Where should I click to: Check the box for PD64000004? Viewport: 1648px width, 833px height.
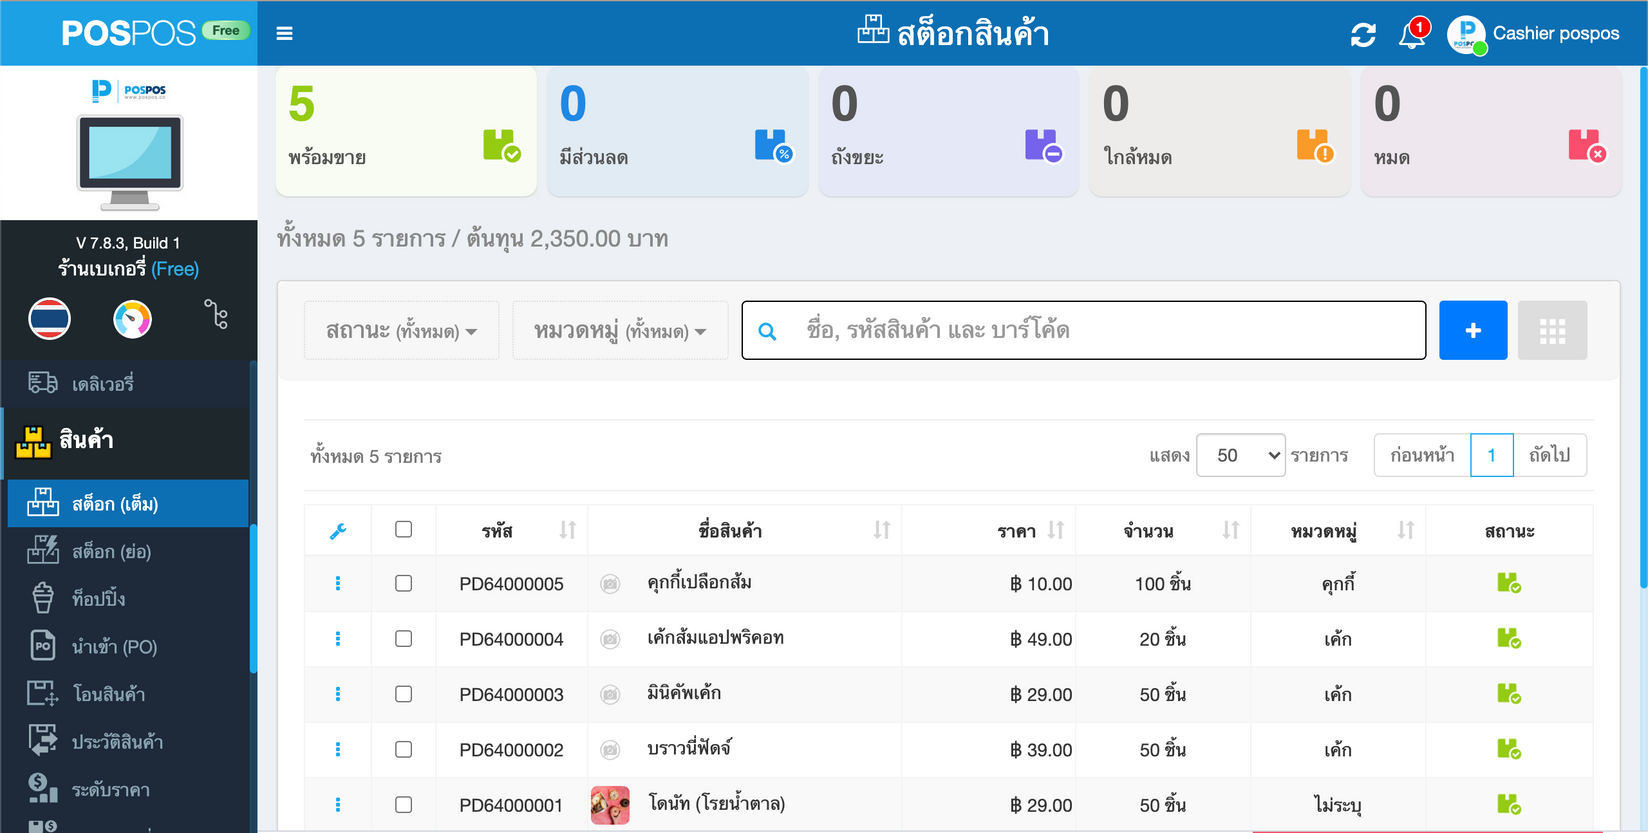coord(403,638)
